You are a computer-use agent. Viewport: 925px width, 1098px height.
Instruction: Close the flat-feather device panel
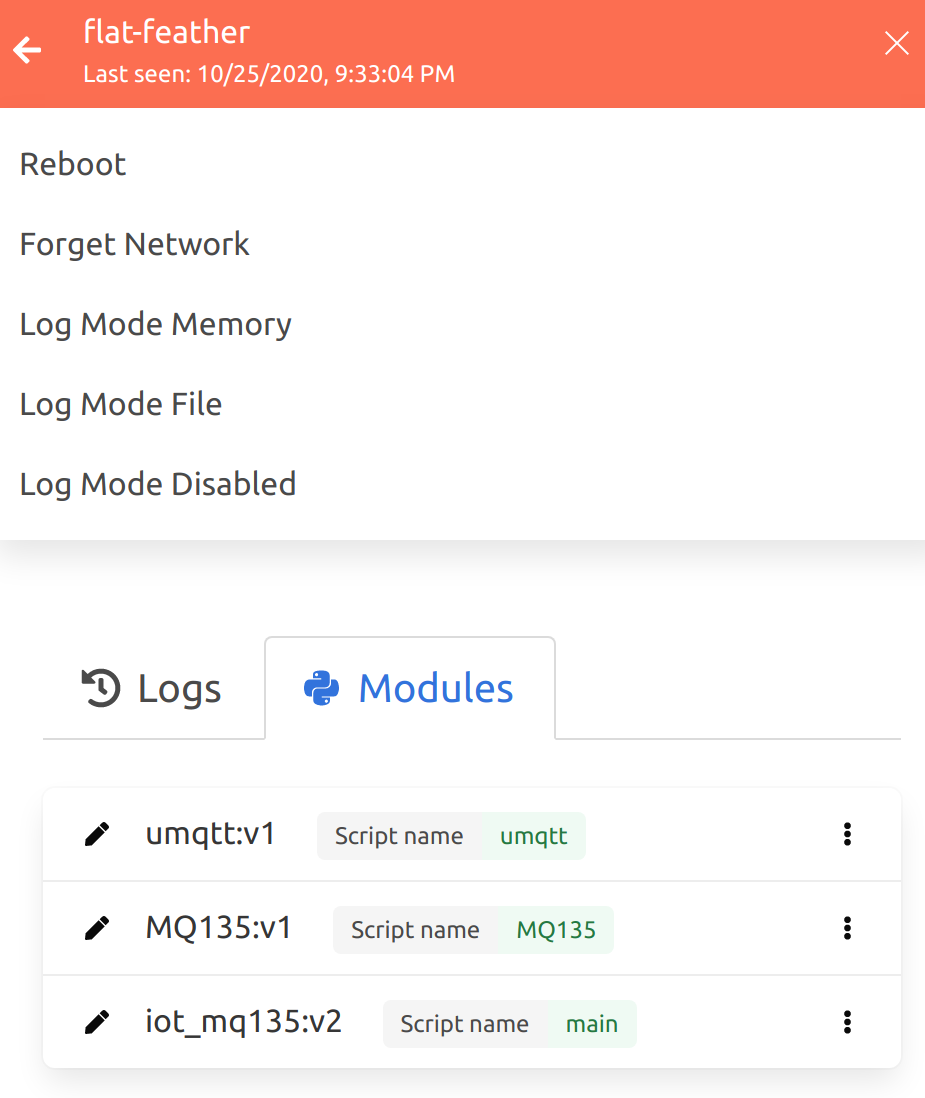tap(896, 43)
